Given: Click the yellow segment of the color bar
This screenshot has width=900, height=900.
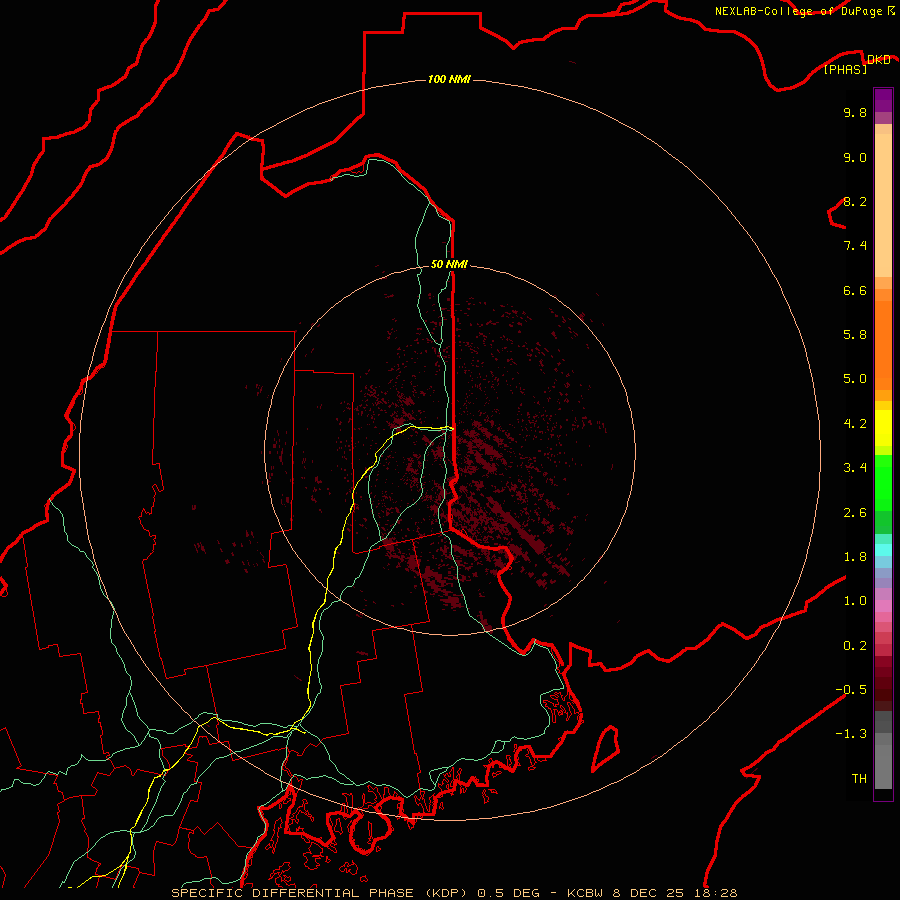Looking at the screenshot, I should (x=883, y=428).
